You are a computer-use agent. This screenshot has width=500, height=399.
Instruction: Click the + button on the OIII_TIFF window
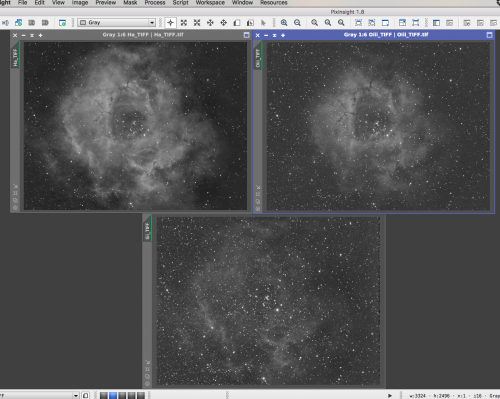click(283, 35)
